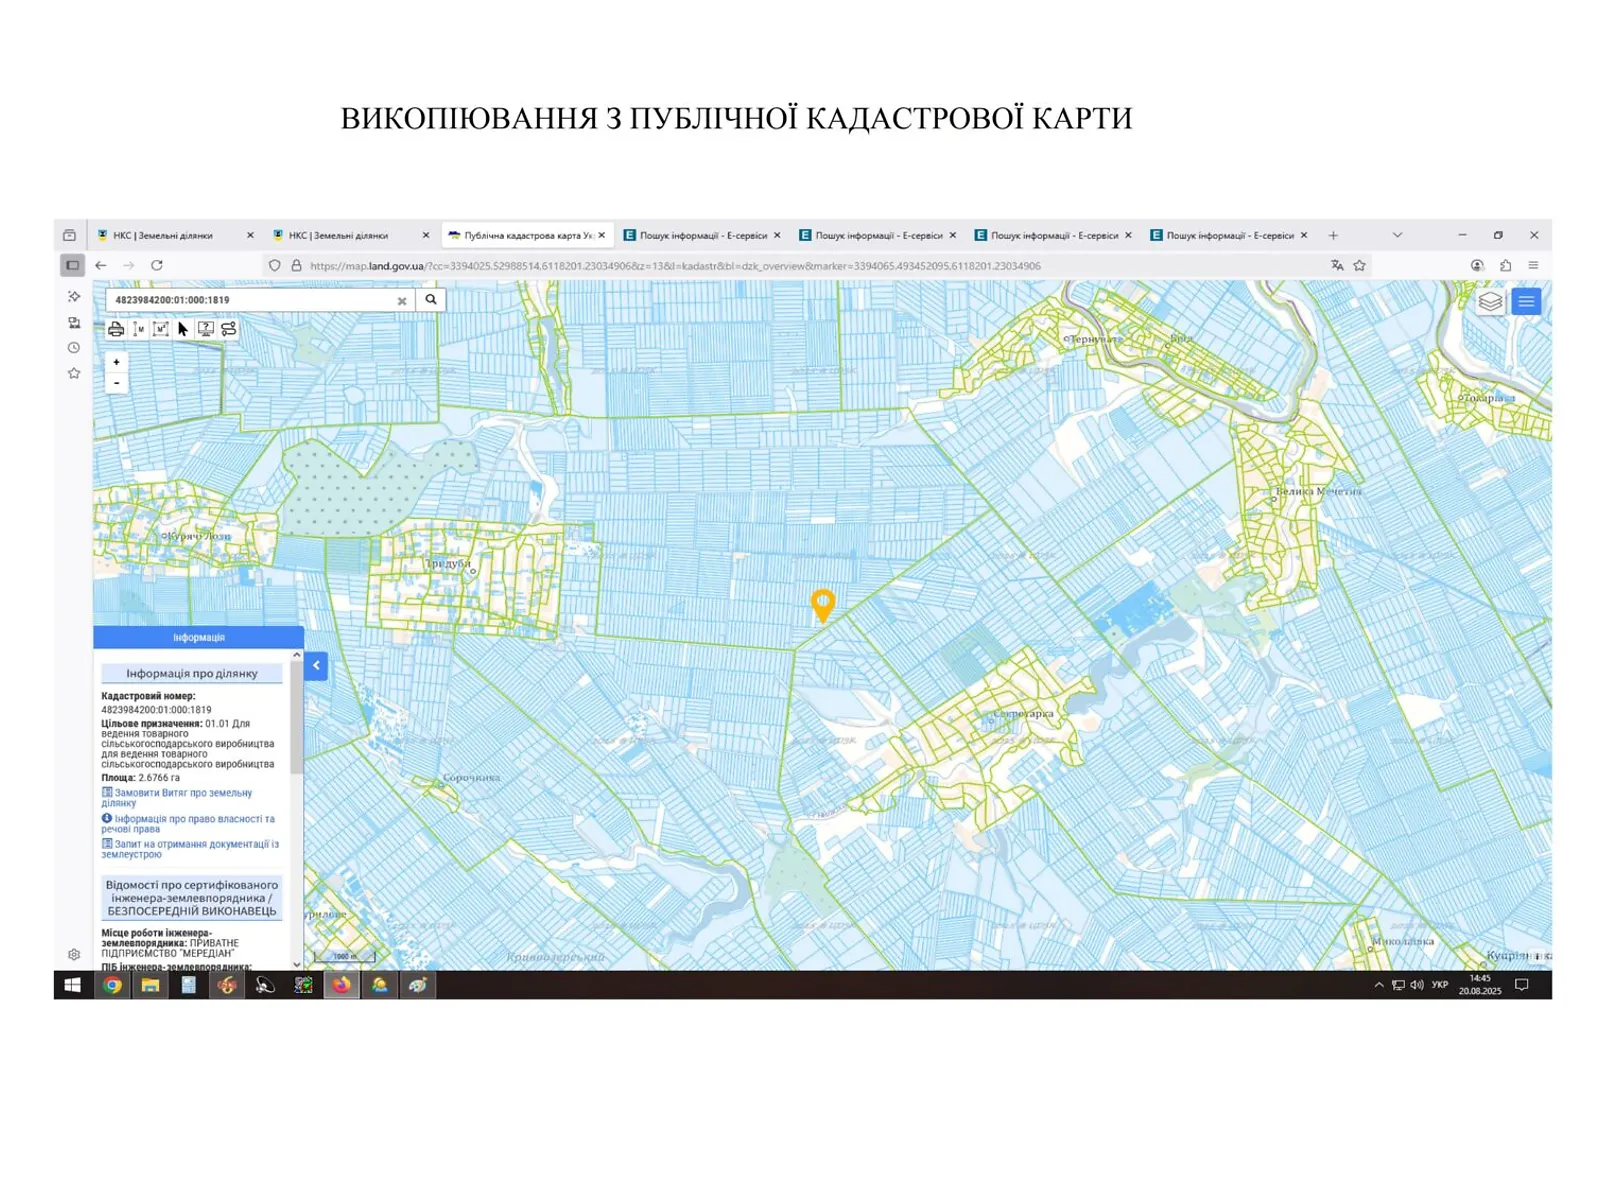The width and height of the screenshot is (1600, 1200).
Task: Open the map layers panel icon
Action: point(1490,301)
